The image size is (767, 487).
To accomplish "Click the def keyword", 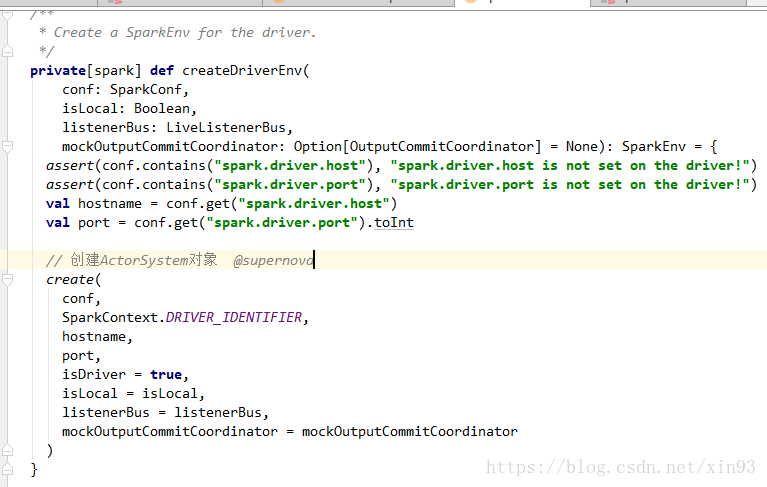I will (162, 70).
